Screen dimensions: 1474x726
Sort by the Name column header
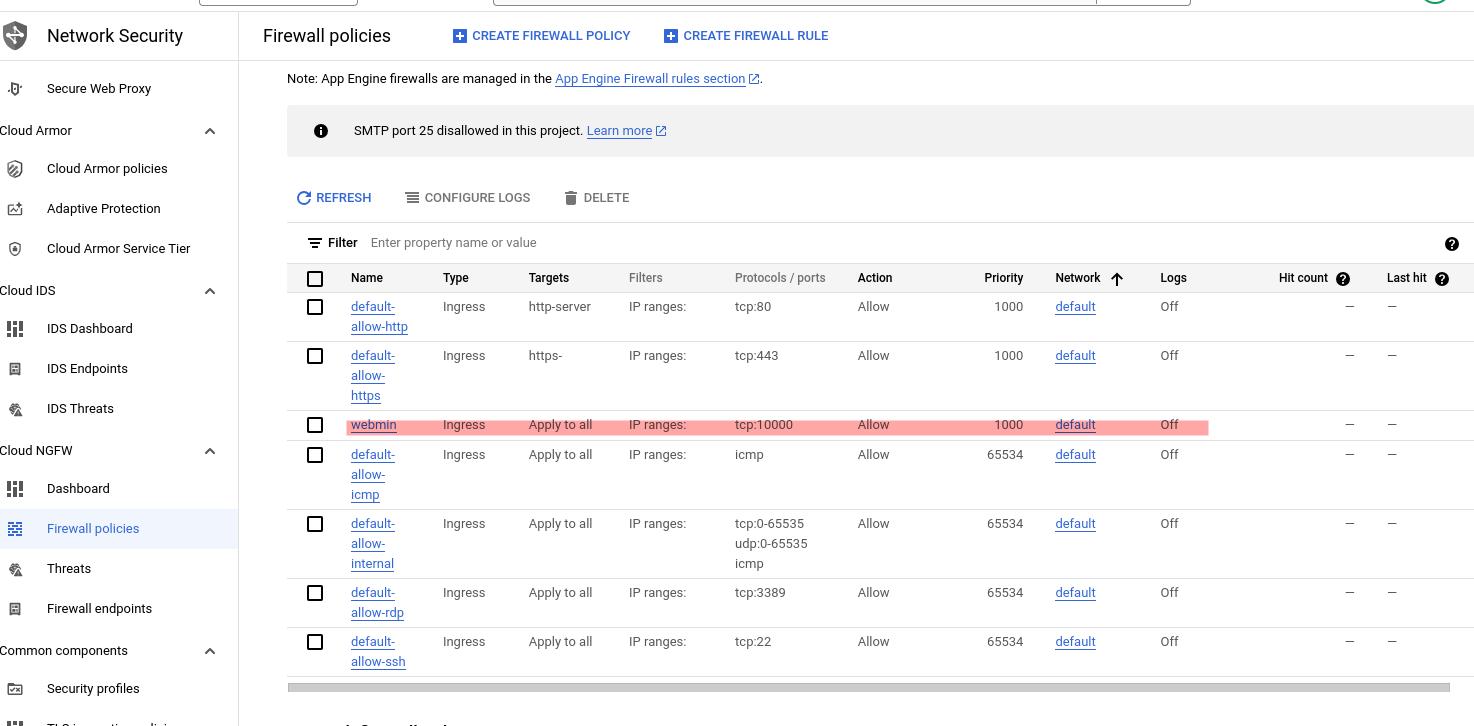(367, 278)
